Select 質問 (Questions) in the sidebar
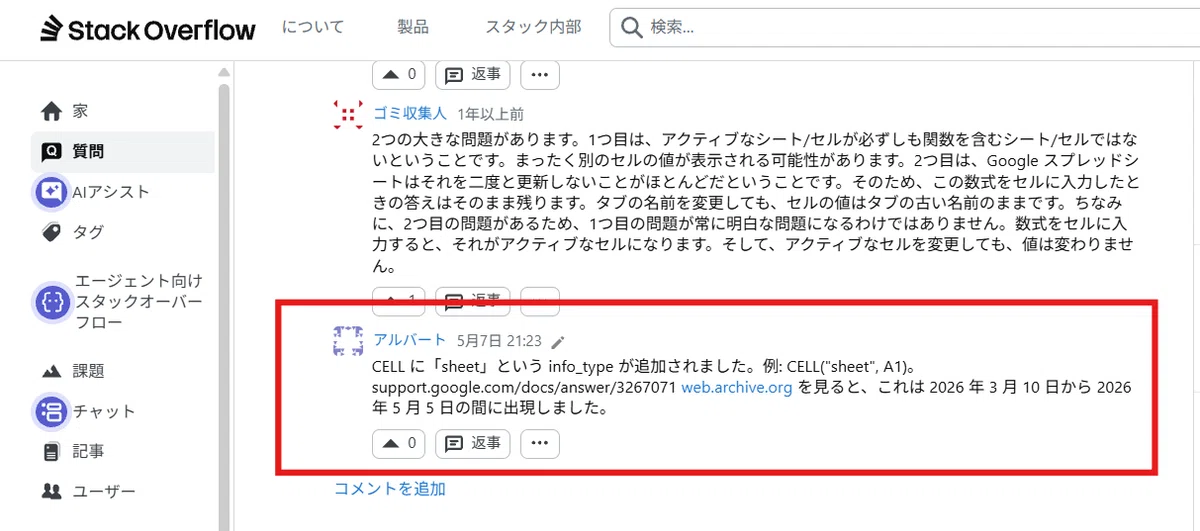 pyautogui.click(x=122, y=152)
